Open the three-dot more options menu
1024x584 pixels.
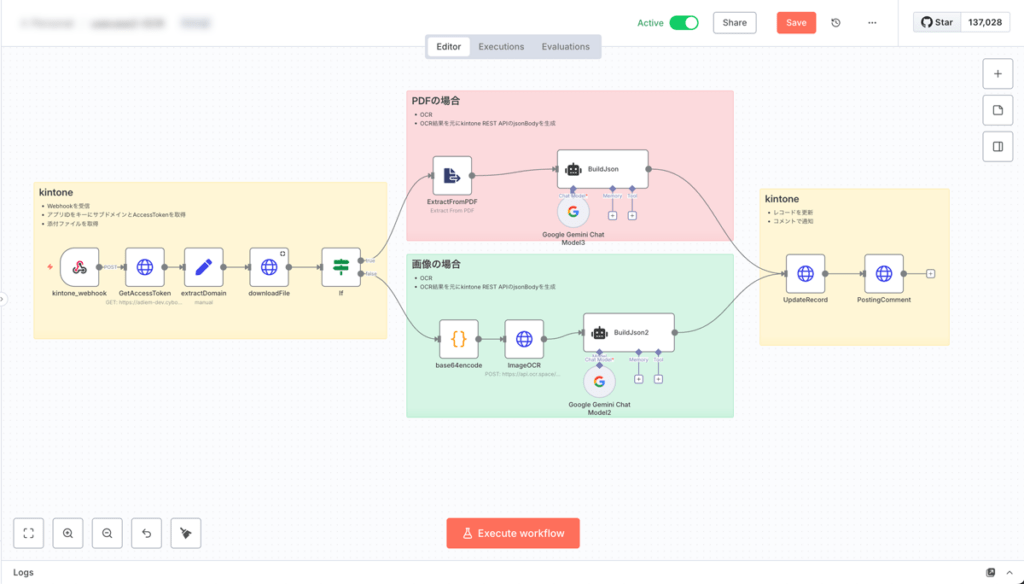pos(872,23)
